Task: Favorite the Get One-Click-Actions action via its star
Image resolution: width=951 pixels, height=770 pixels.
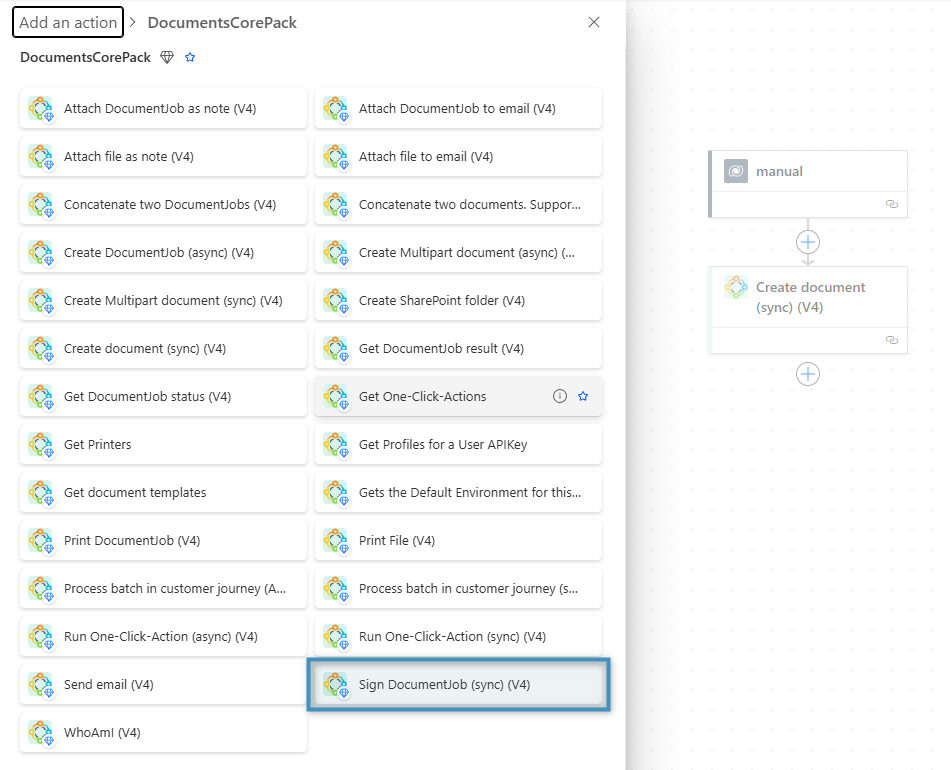Action: coord(583,396)
